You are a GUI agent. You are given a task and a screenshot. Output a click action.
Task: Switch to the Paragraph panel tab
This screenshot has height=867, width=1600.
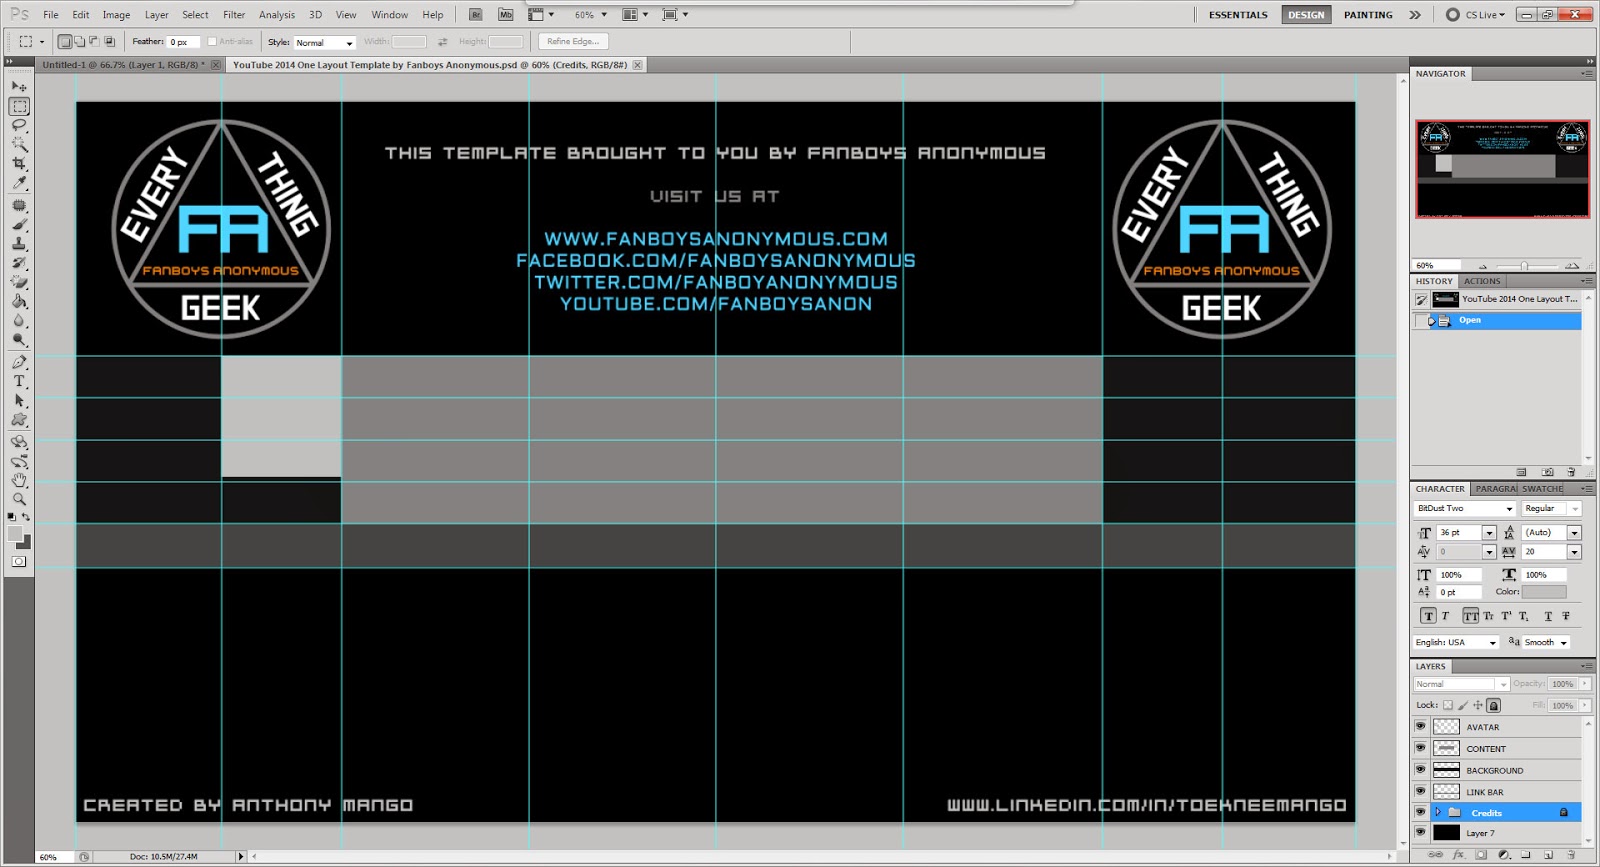click(x=1495, y=489)
